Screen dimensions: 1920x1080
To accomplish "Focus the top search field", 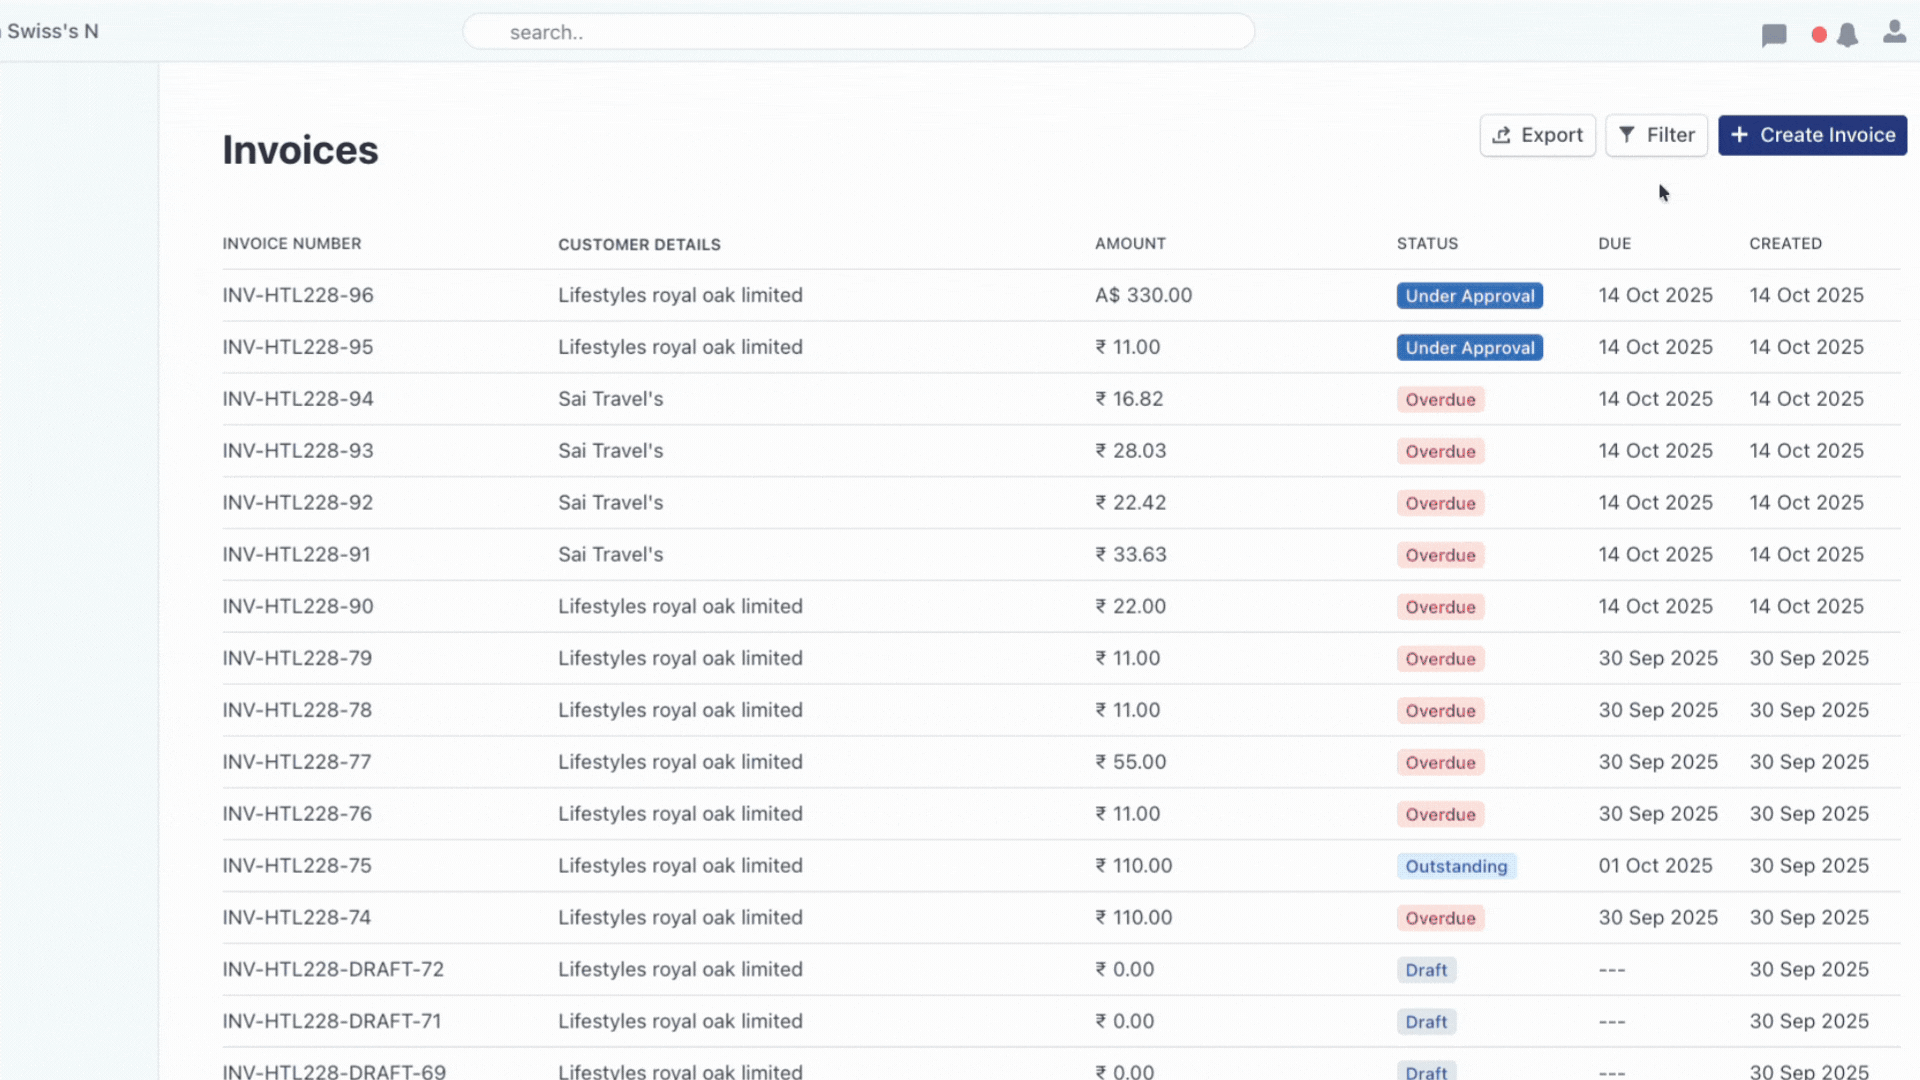I will tap(858, 32).
